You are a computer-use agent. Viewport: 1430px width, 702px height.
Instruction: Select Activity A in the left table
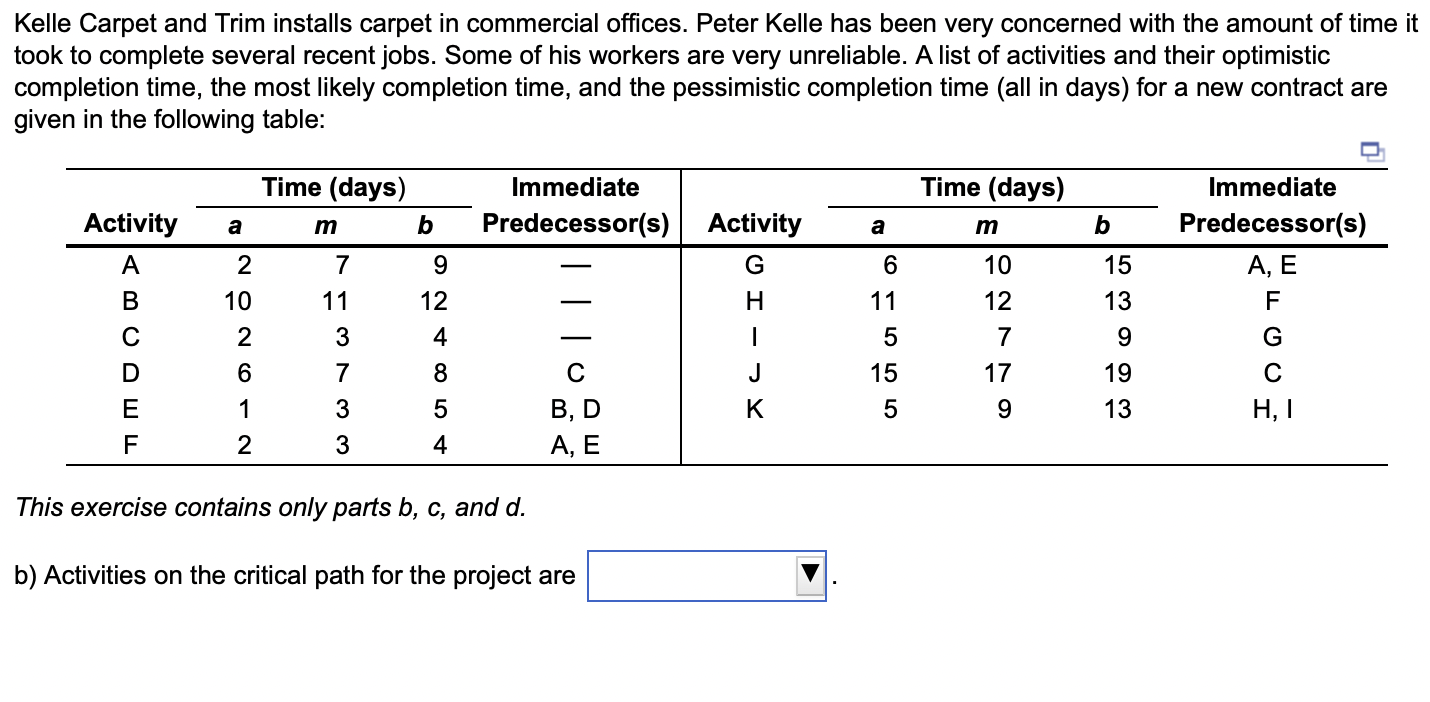pyautogui.click(x=130, y=264)
